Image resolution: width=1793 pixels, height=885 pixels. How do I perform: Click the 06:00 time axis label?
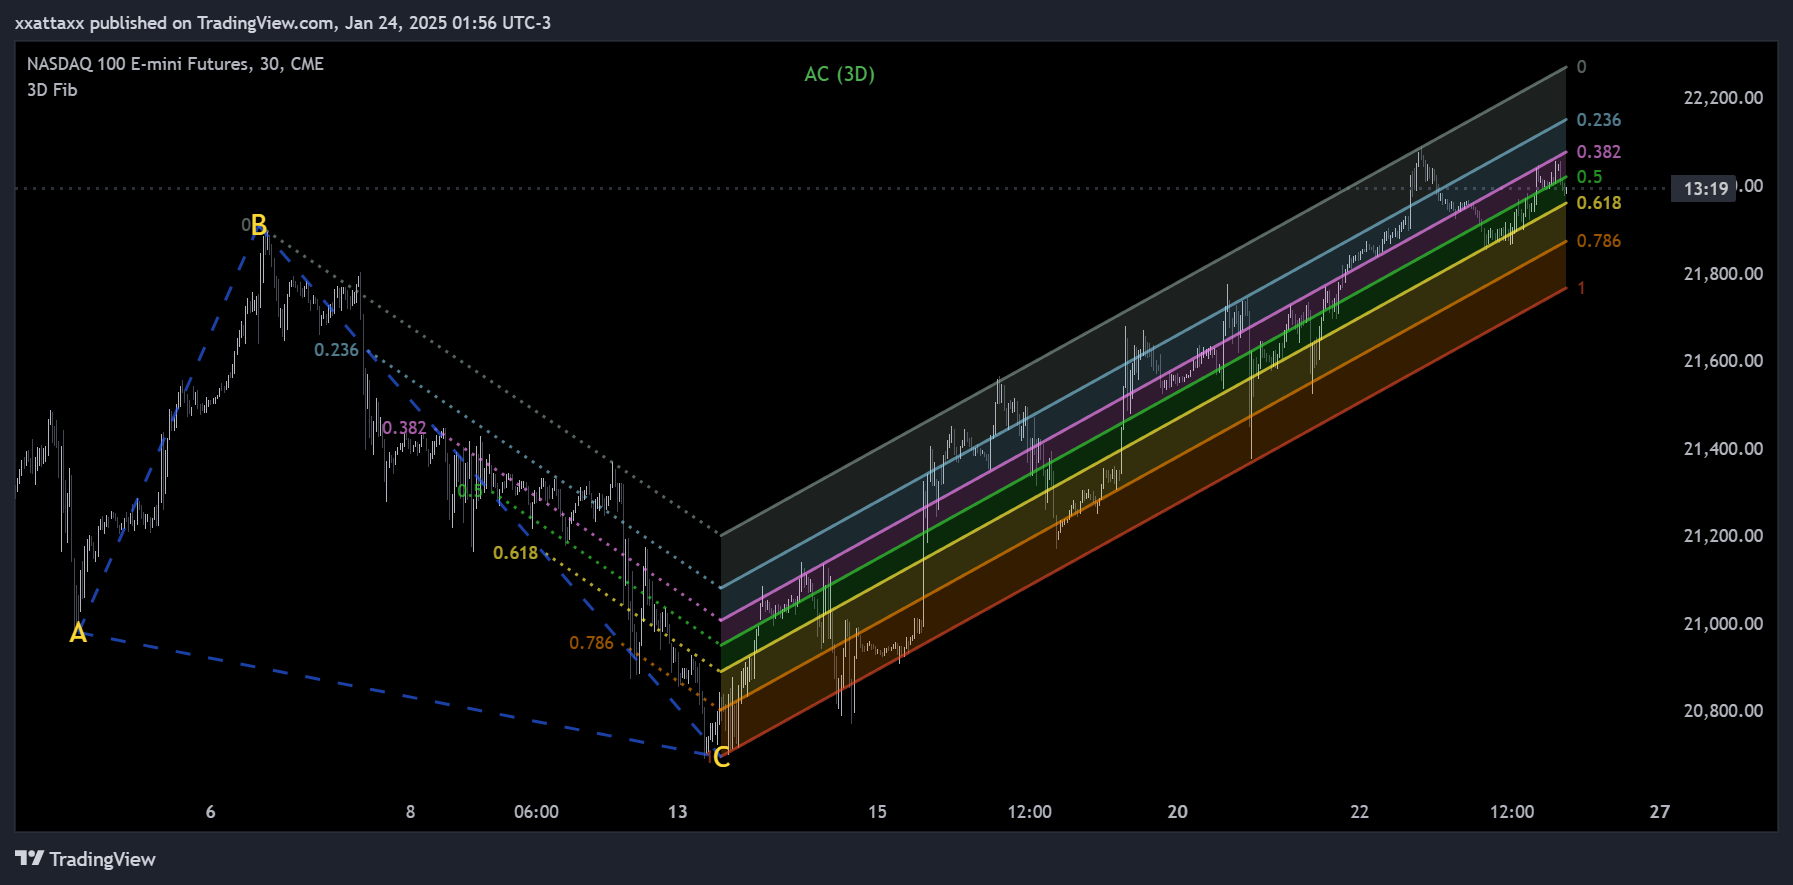click(536, 812)
